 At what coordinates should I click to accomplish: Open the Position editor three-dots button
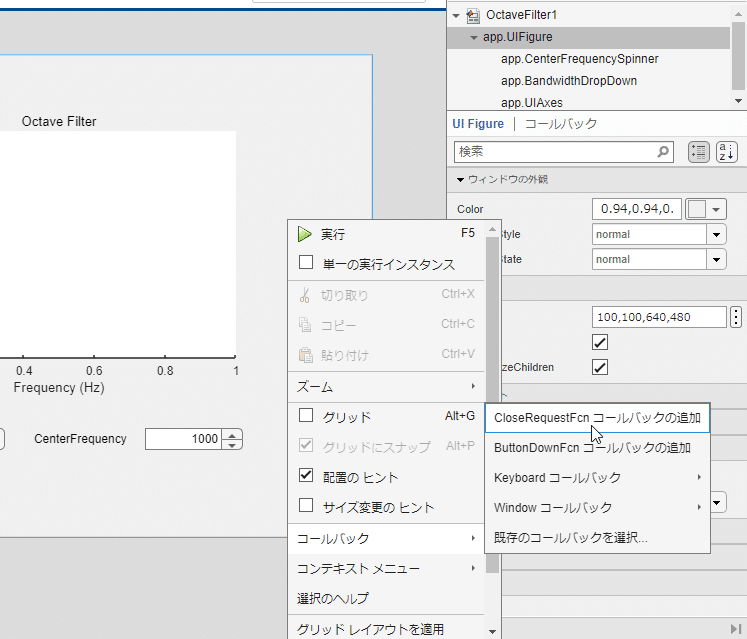(736, 317)
